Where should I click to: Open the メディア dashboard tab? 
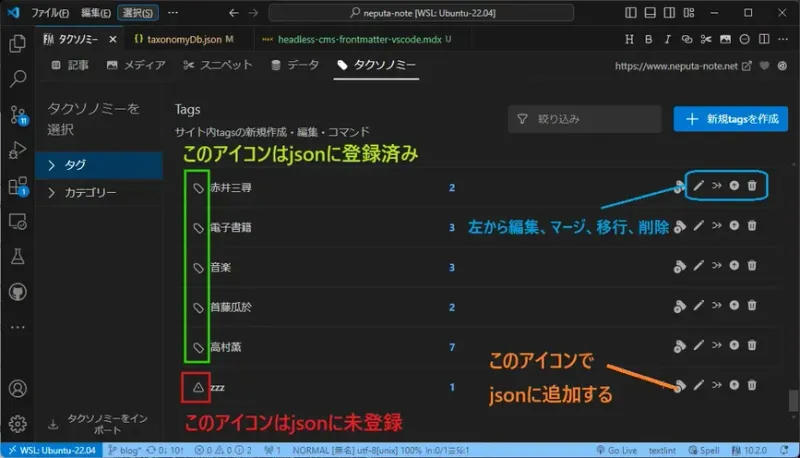pos(136,65)
